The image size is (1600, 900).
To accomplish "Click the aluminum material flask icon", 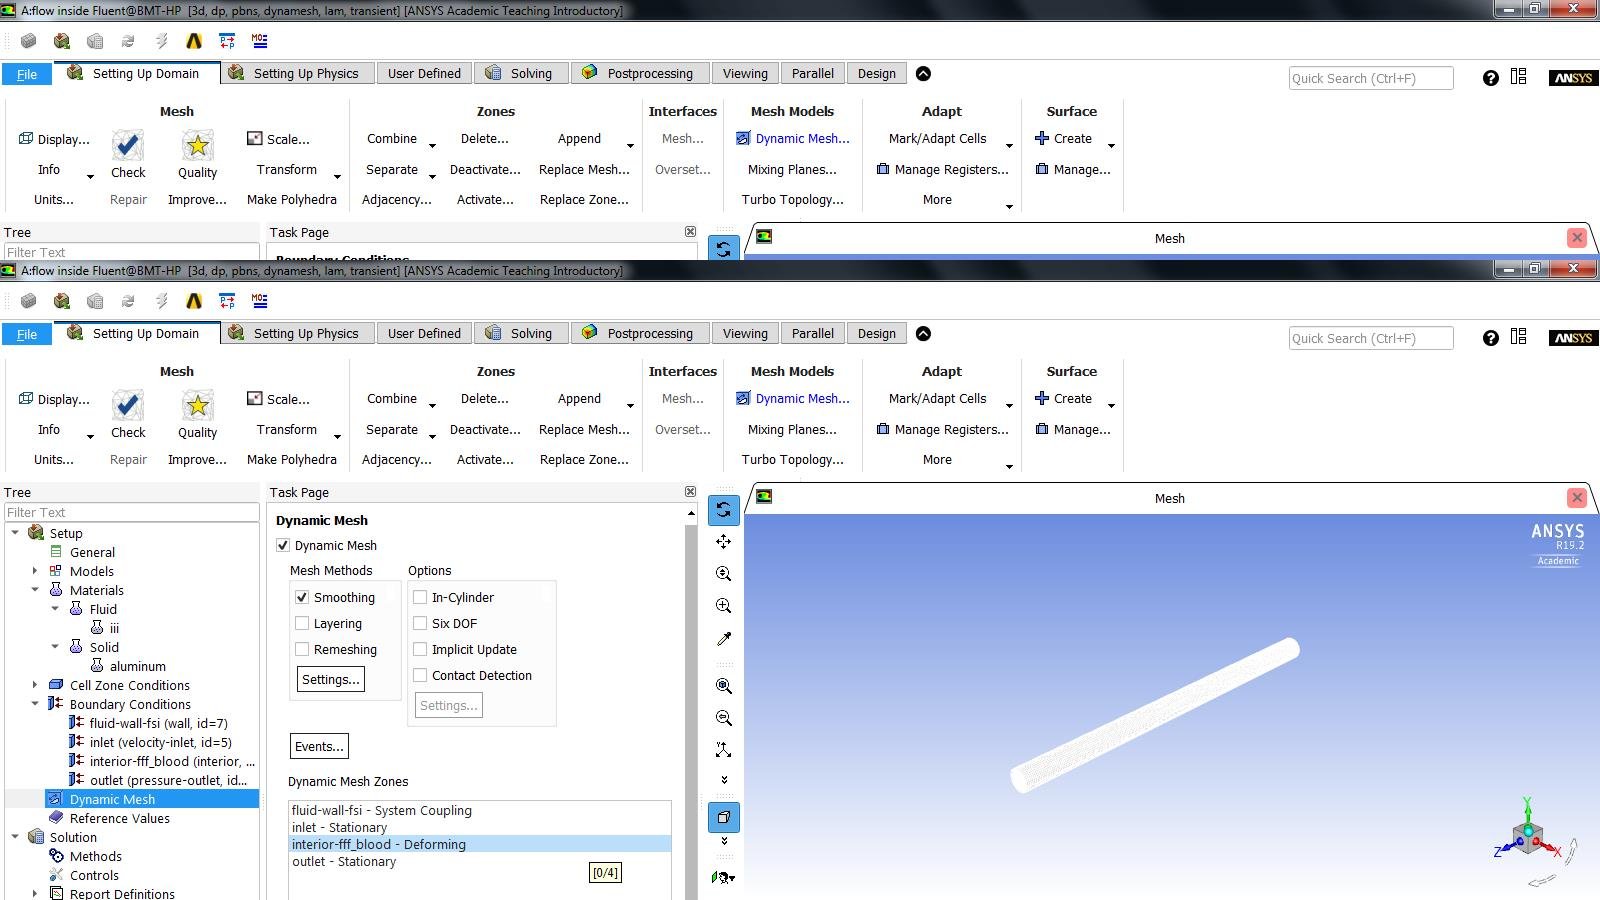I will [97, 665].
